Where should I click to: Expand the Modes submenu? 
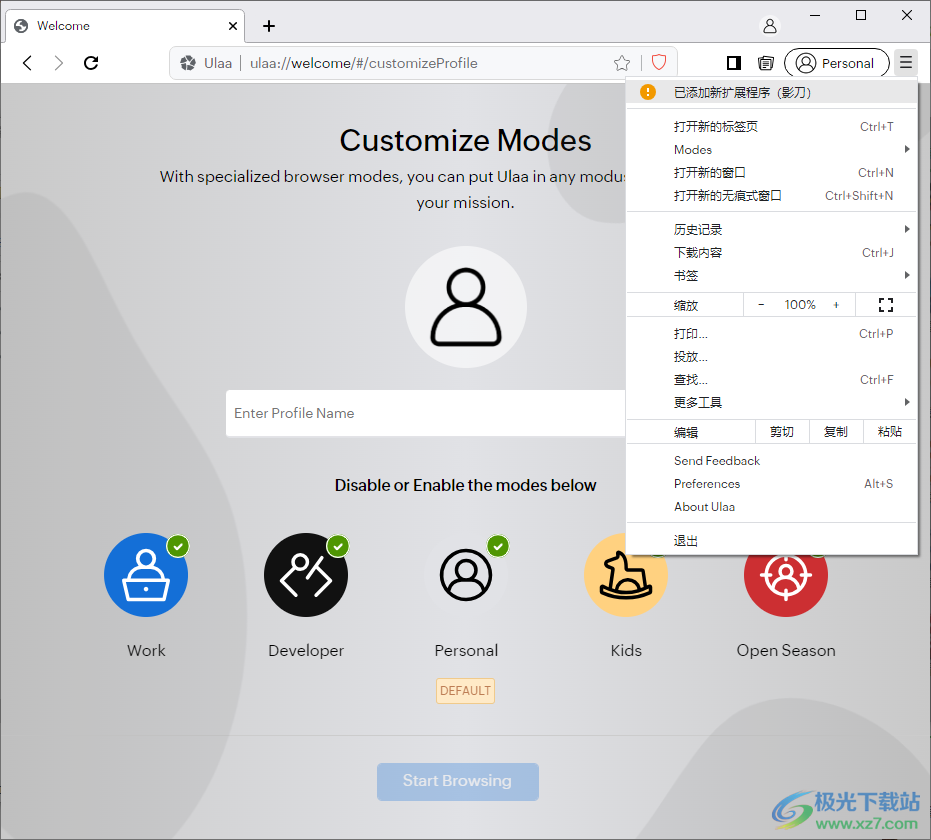click(x=771, y=150)
